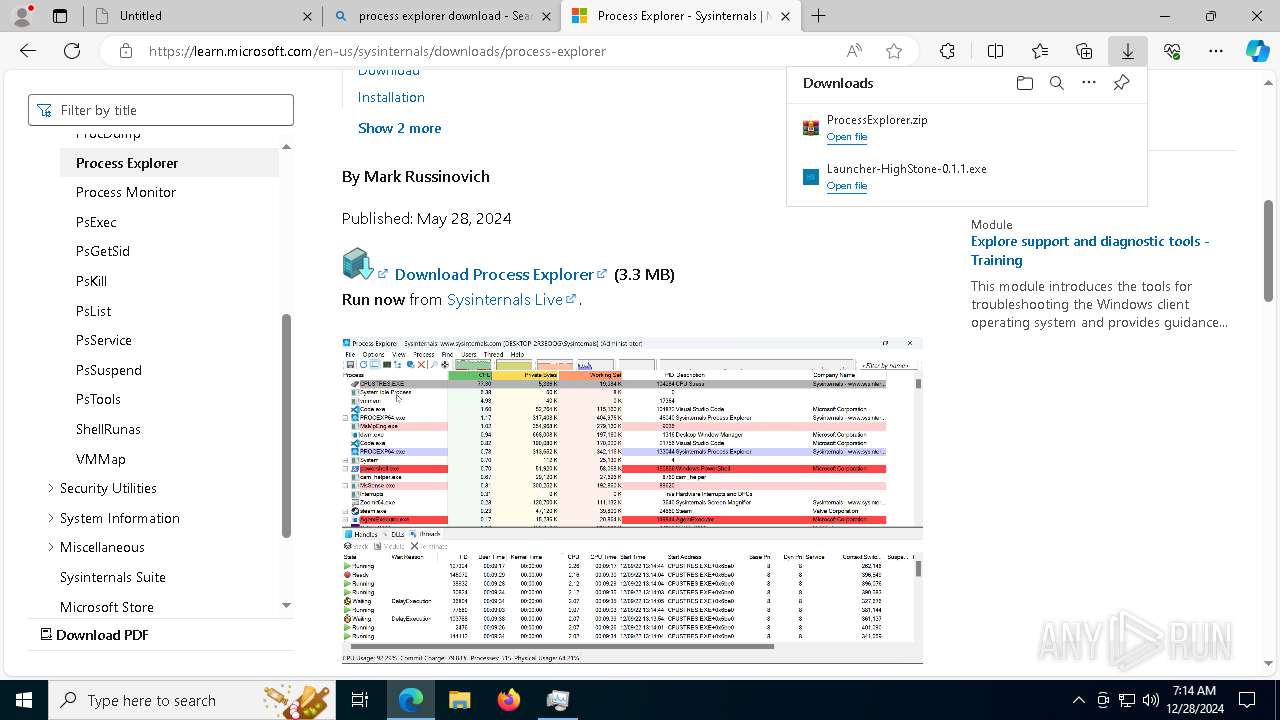Close the Untitled tab

pyautogui.click(x=307, y=16)
